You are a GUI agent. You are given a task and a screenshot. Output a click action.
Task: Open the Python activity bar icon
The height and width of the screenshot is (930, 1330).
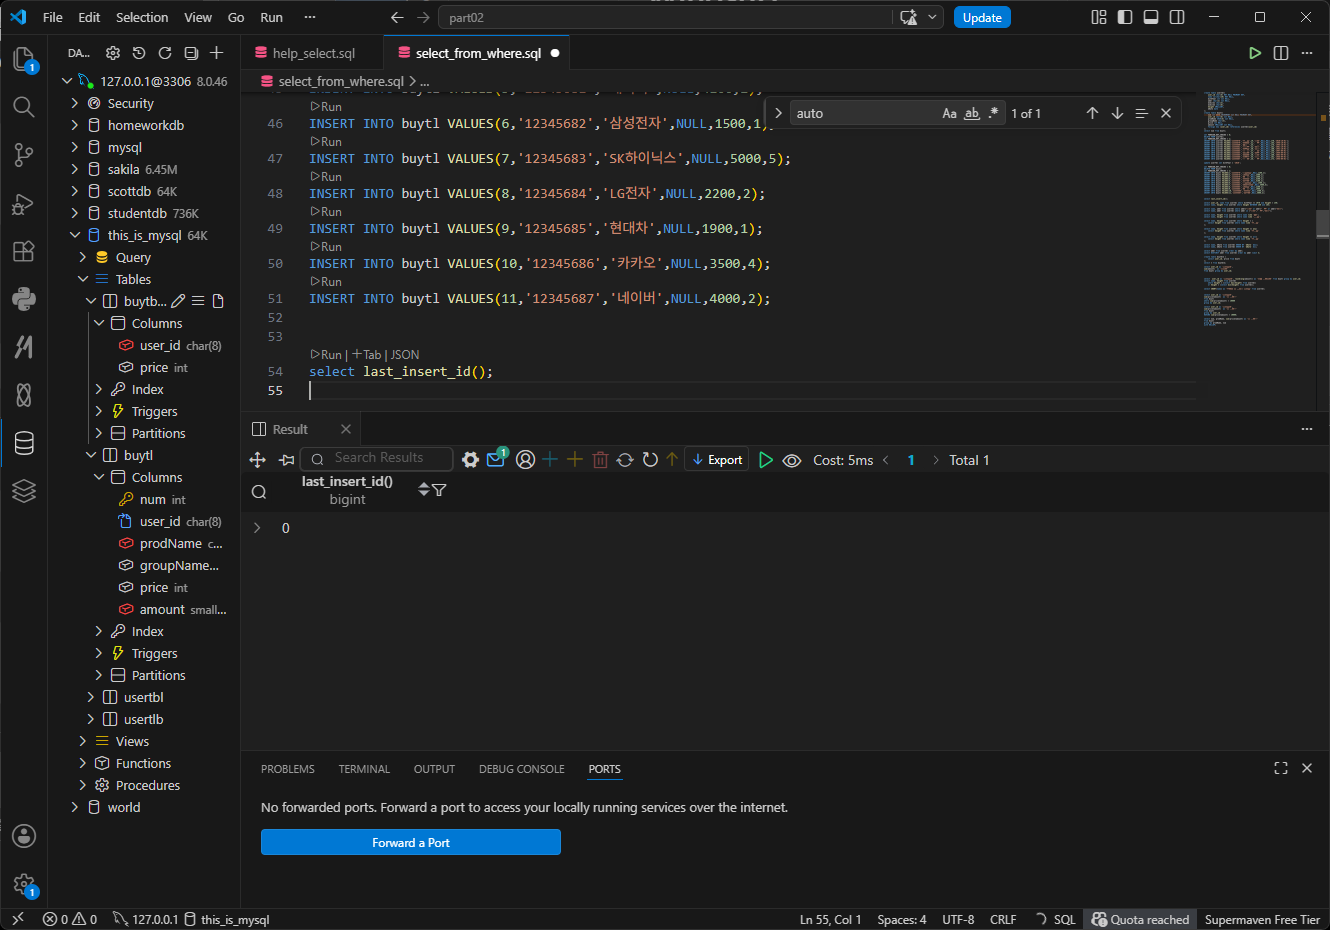tap(24, 298)
